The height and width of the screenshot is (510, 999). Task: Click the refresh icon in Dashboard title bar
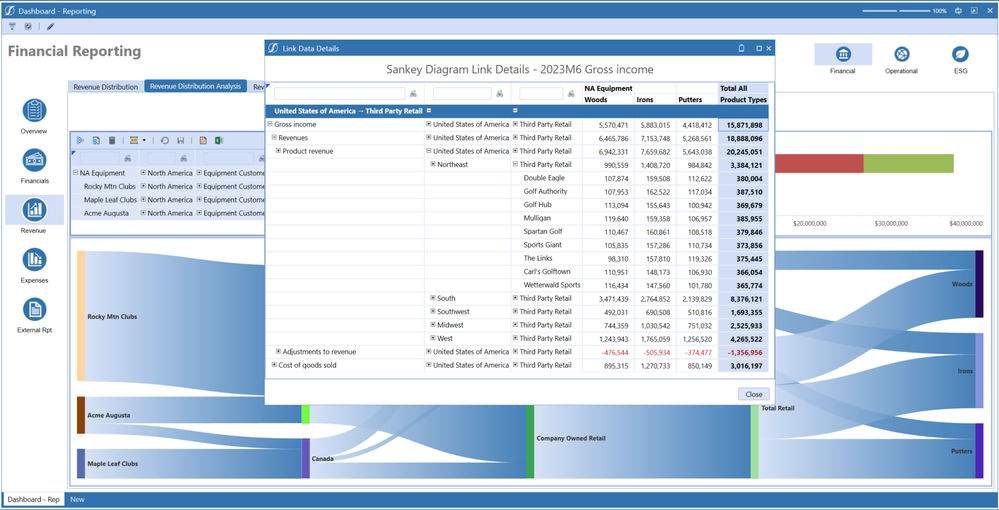958,11
